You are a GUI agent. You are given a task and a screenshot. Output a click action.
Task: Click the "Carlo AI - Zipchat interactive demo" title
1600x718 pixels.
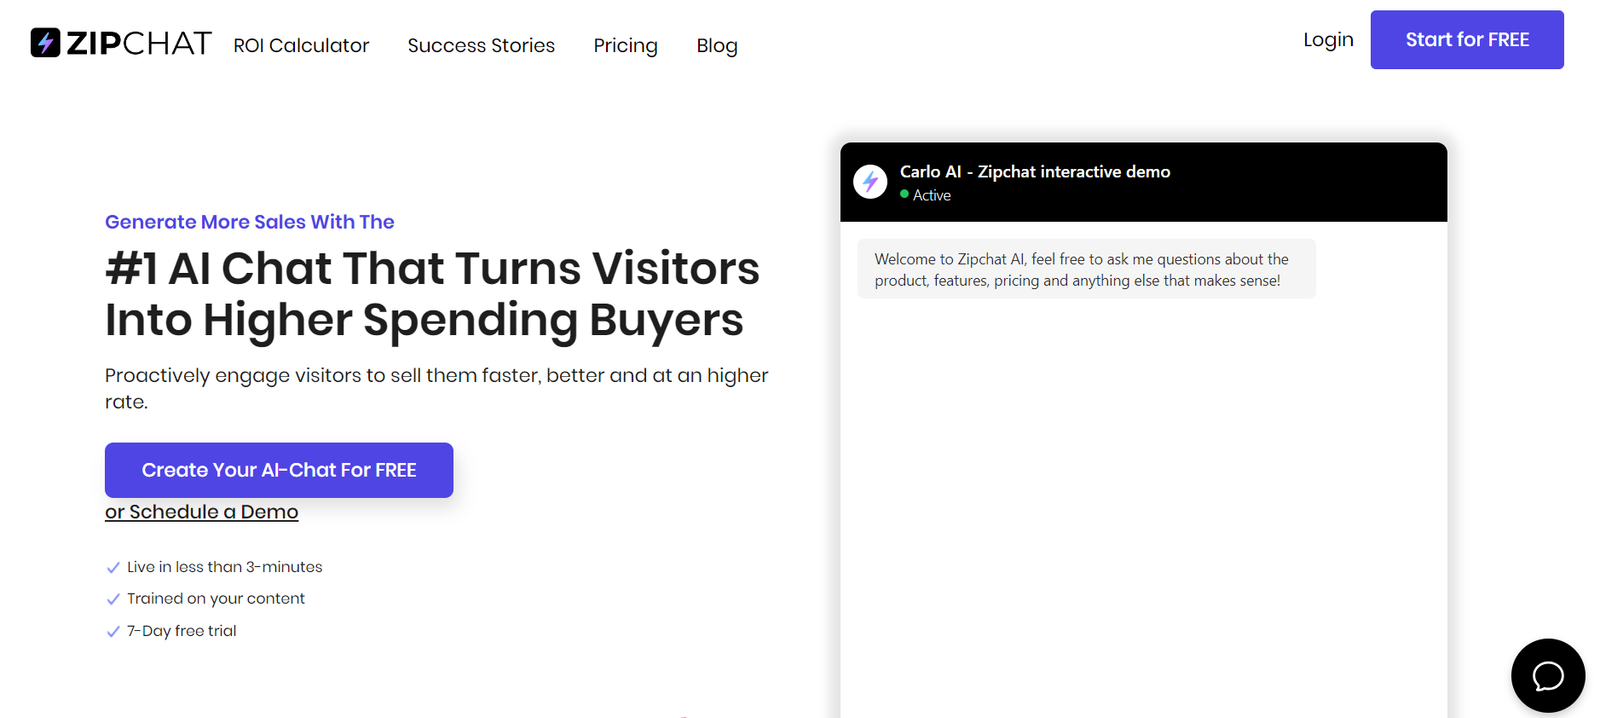pos(1035,172)
